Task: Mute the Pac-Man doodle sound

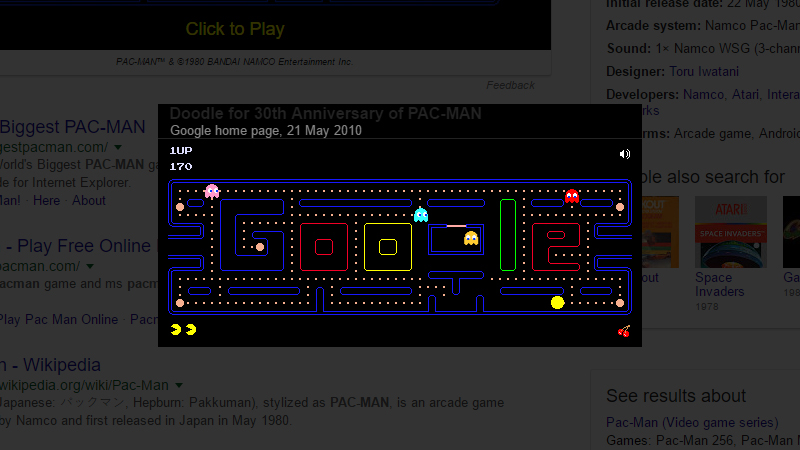Action: click(624, 154)
